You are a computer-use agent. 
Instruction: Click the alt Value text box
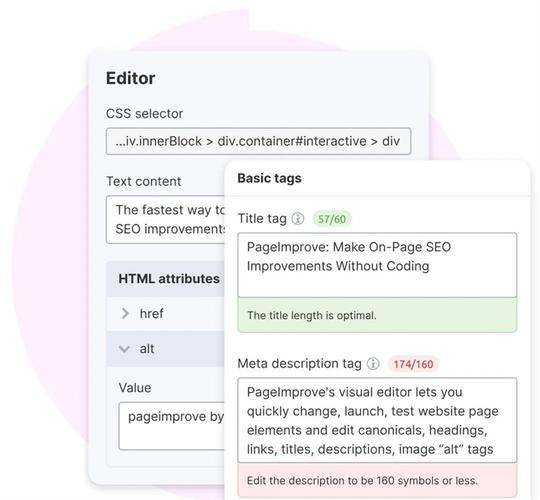[x=172, y=426]
